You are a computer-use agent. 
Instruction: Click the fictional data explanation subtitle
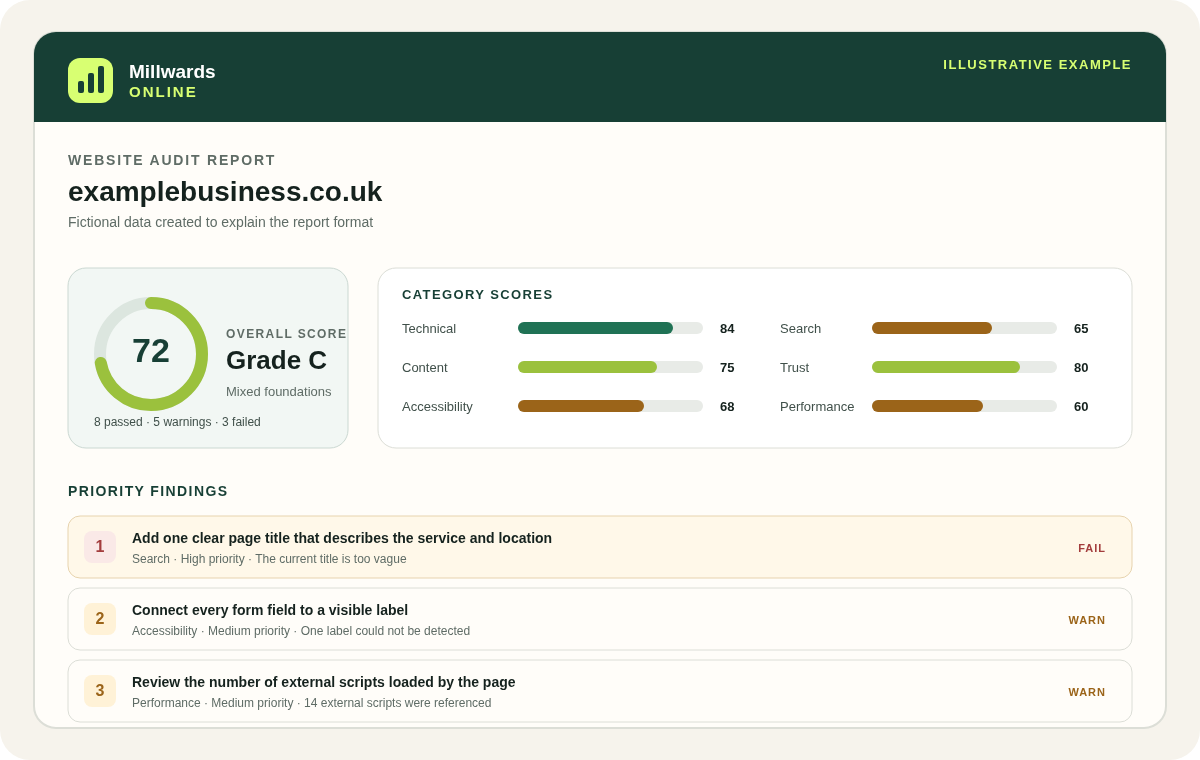tap(220, 222)
